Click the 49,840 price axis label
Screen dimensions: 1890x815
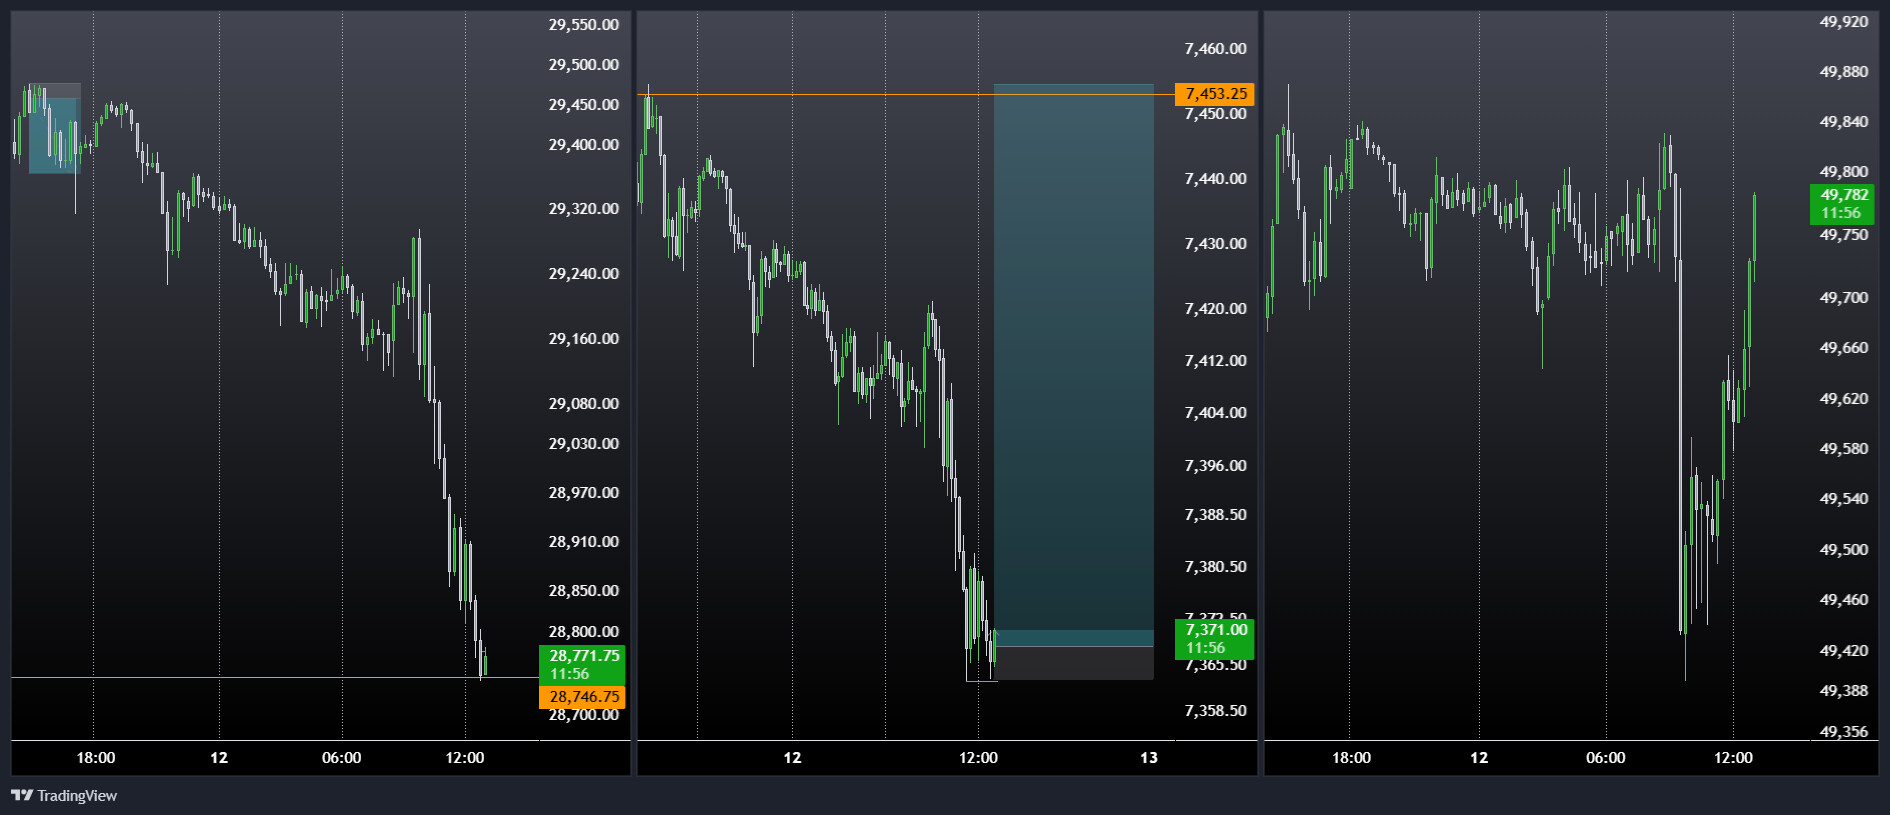pyautogui.click(x=1844, y=121)
